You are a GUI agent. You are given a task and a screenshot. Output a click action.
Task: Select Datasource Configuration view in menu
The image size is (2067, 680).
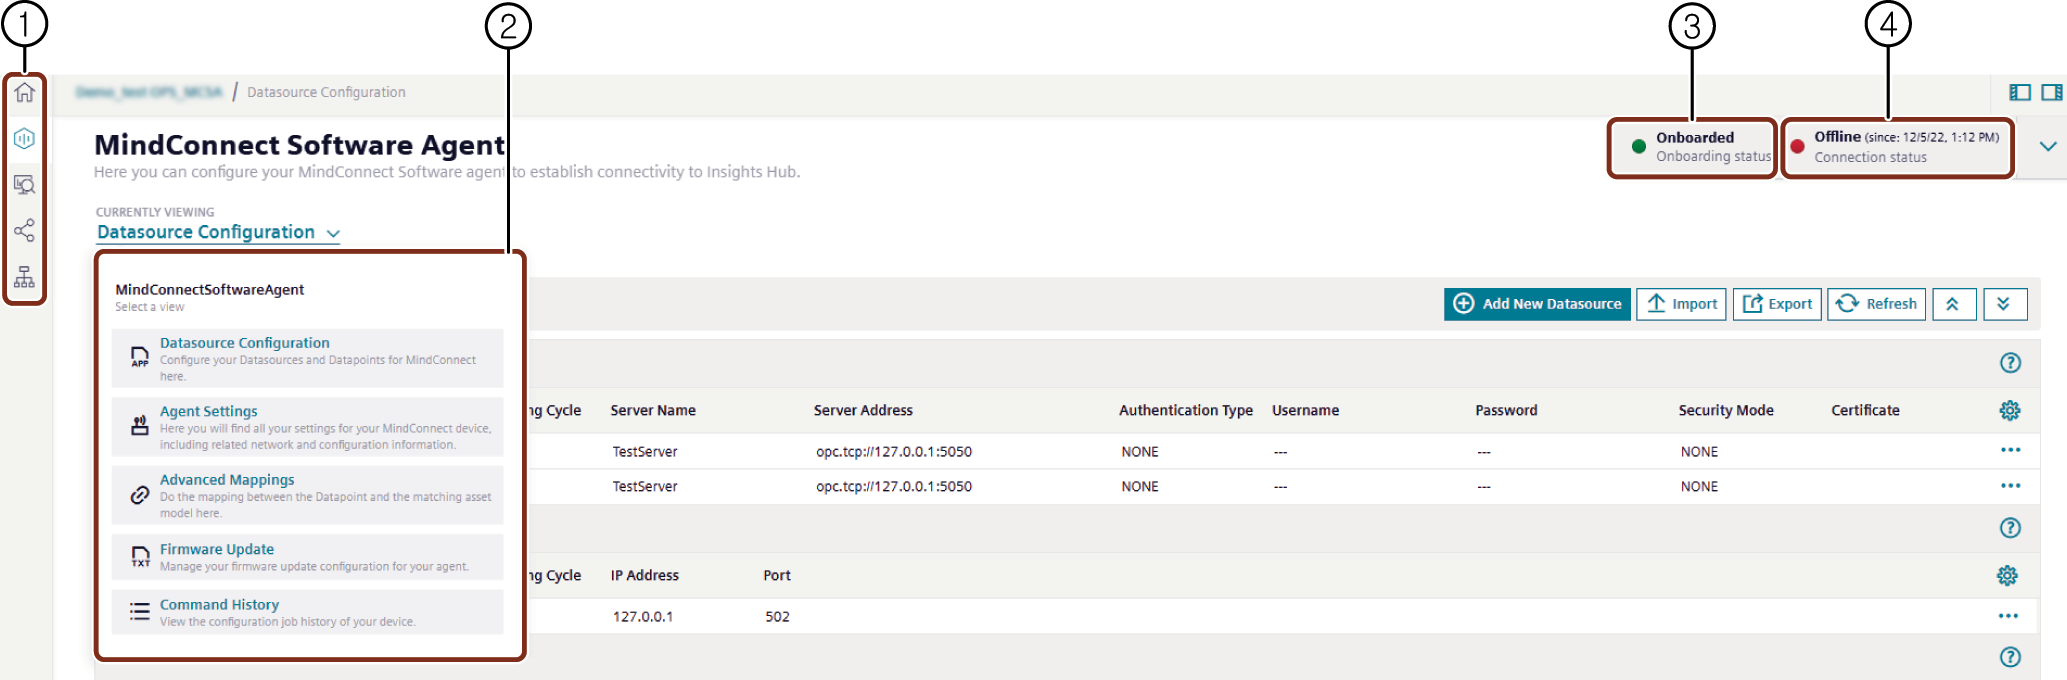tap(308, 358)
